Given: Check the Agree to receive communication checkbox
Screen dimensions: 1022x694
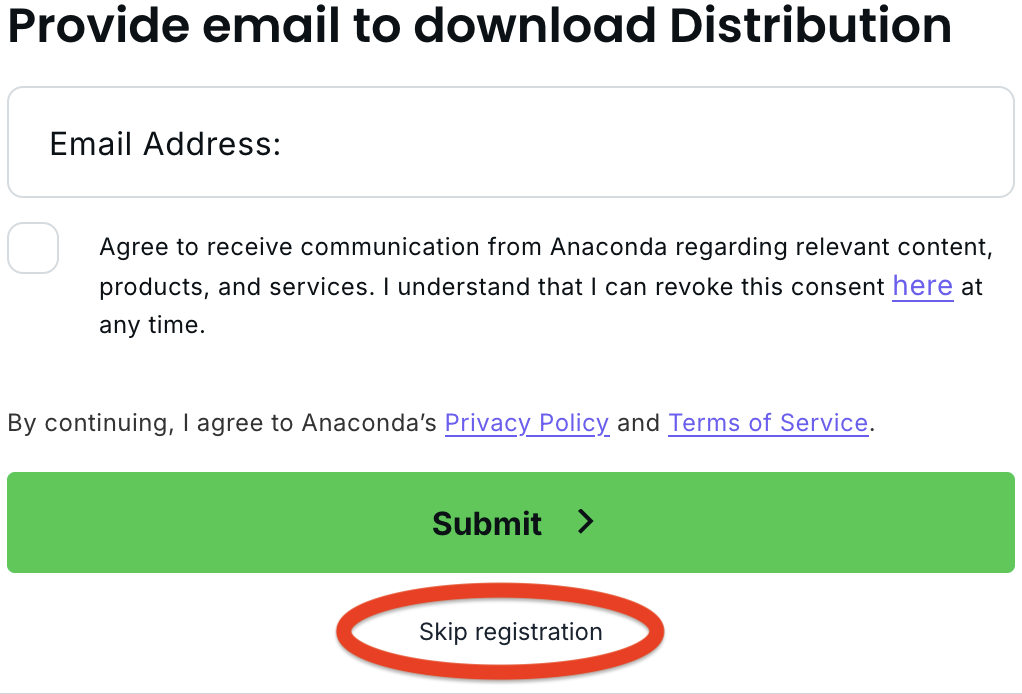Looking at the screenshot, I should (x=33, y=248).
